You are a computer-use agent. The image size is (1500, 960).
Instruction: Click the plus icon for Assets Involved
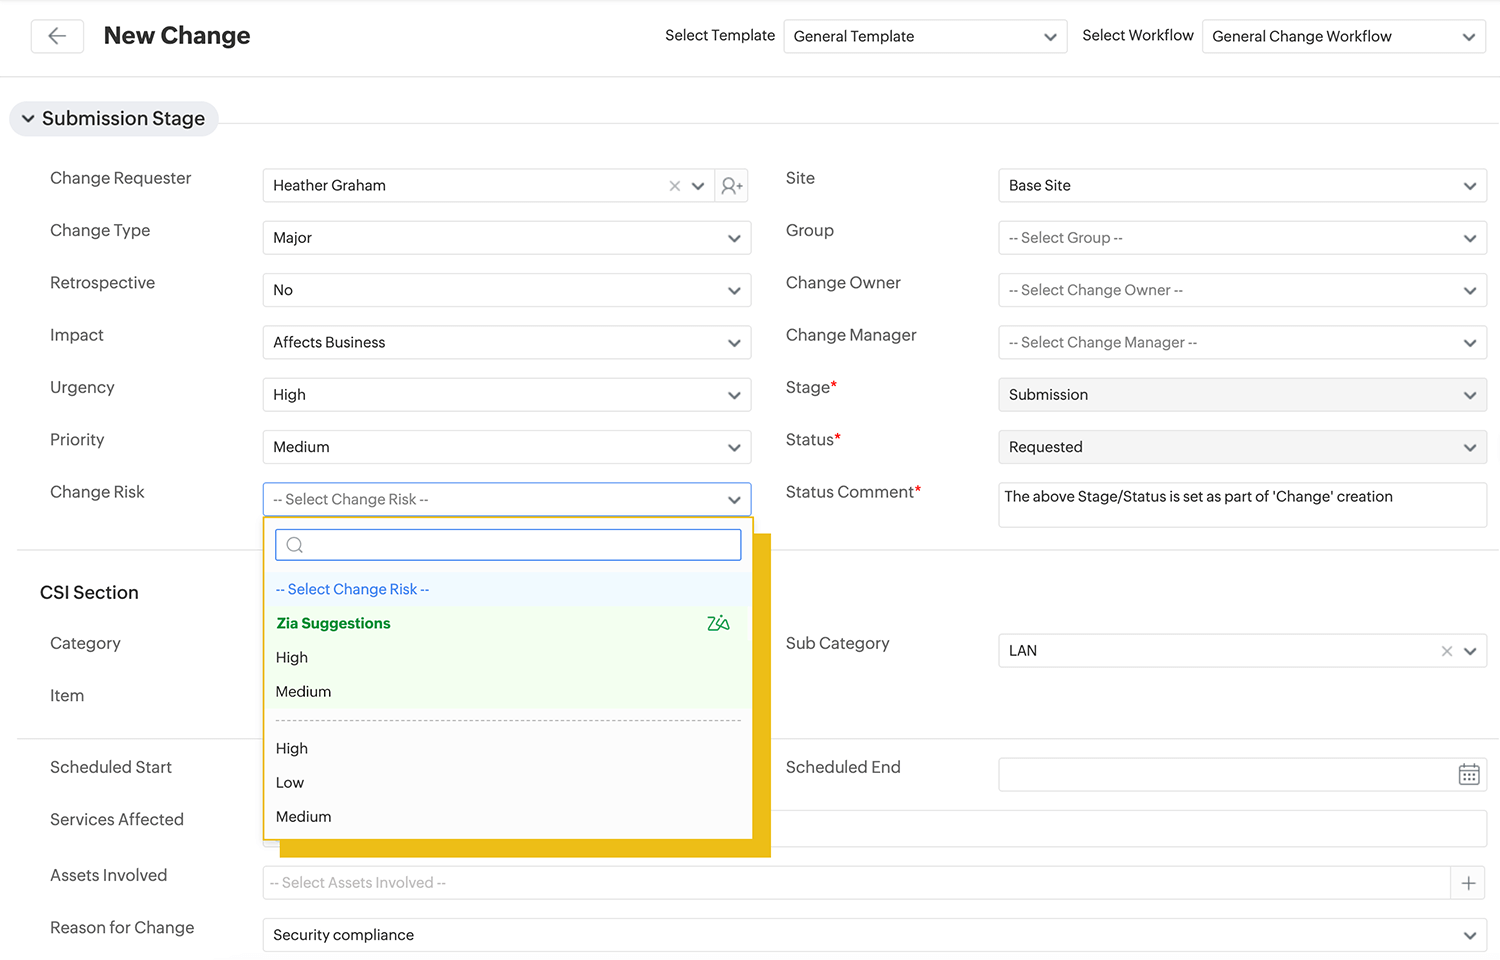tap(1468, 883)
